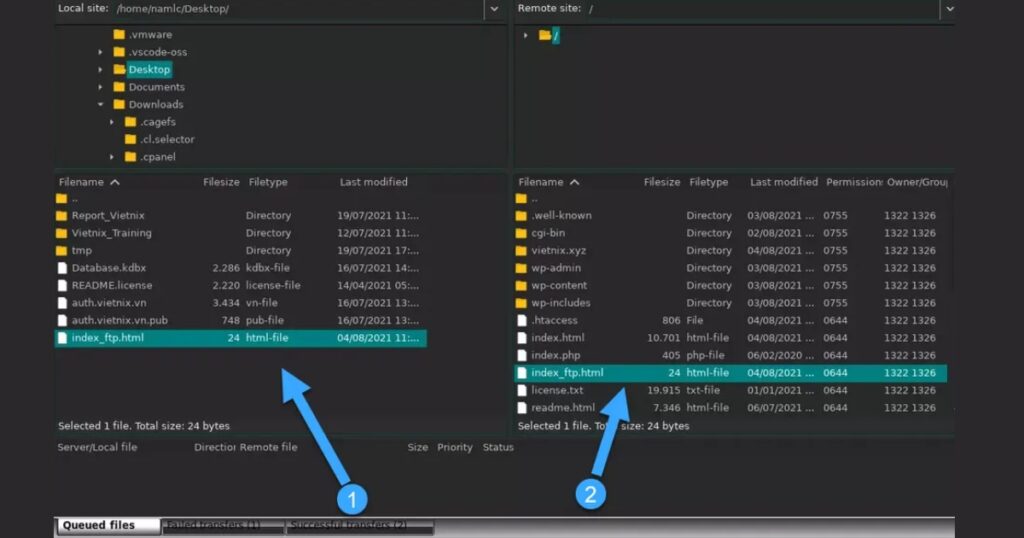Select the .vmware folder icon in local tree

click(119, 35)
